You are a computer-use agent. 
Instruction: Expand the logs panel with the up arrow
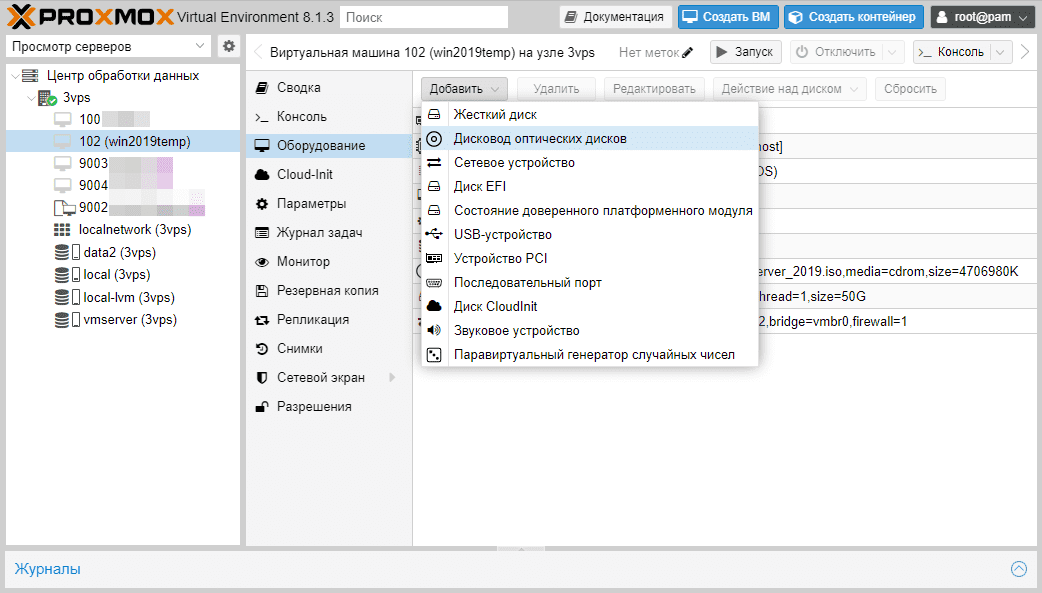pyautogui.click(x=1019, y=568)
